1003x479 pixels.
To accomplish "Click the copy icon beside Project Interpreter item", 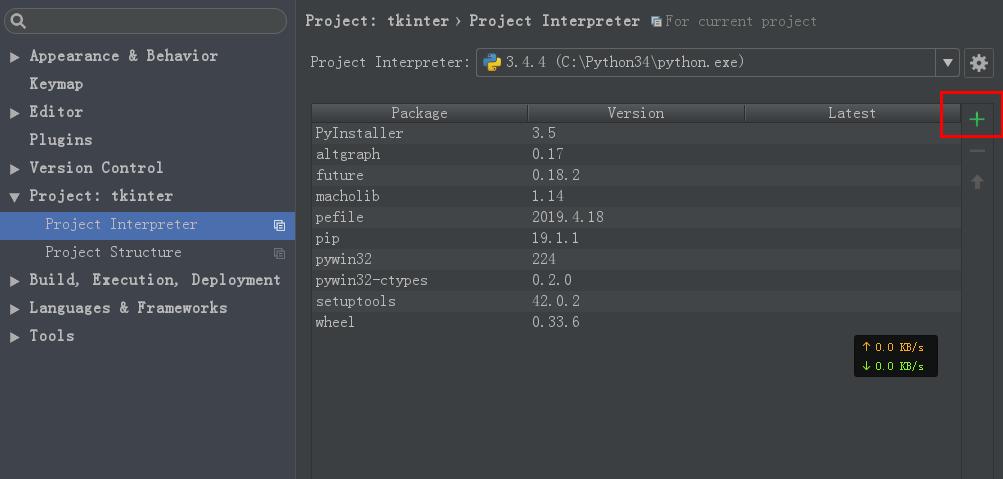I will [279, 225].
